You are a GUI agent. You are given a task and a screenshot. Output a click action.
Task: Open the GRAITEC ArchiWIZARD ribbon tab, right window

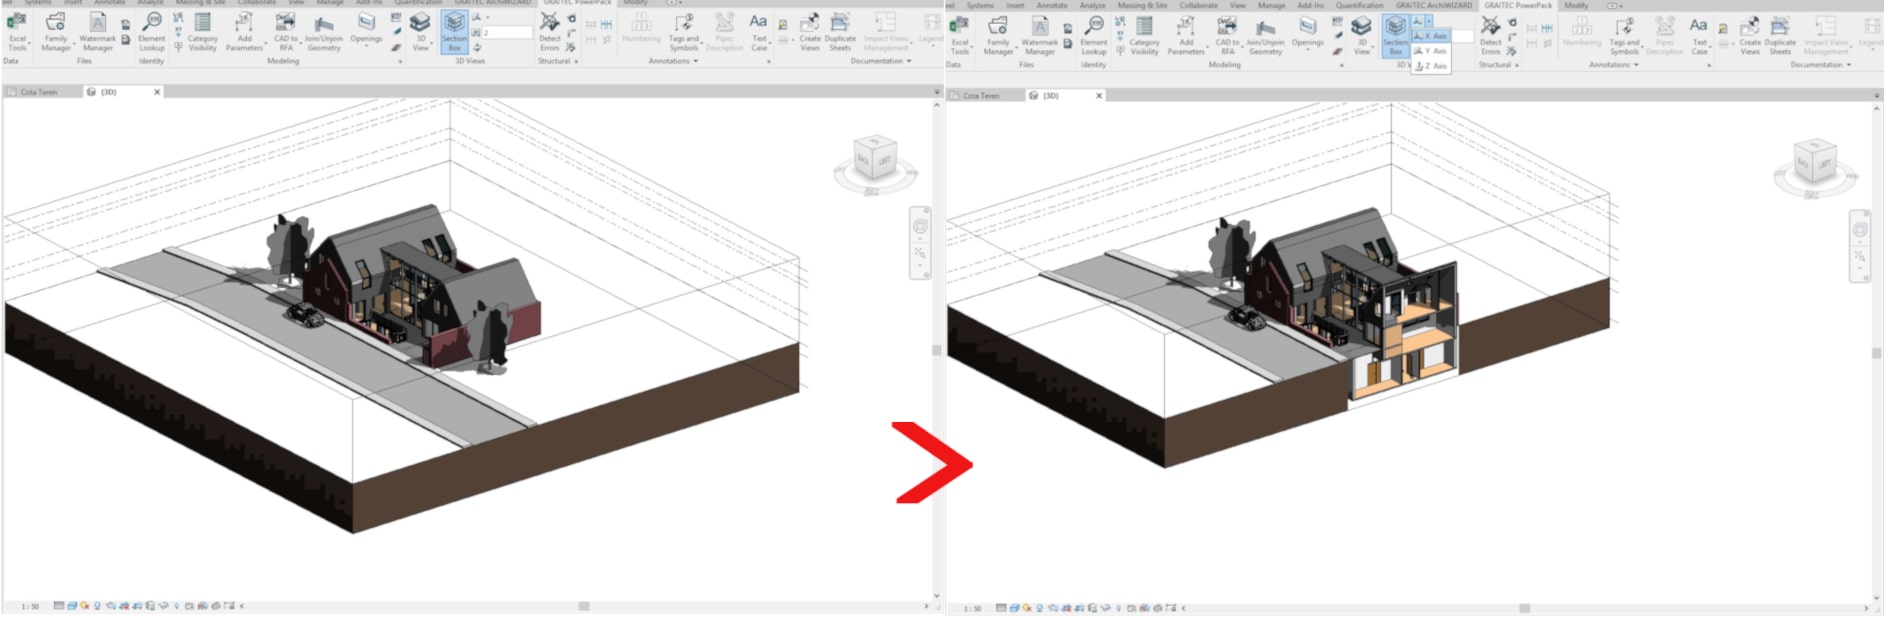[1434, 5]
